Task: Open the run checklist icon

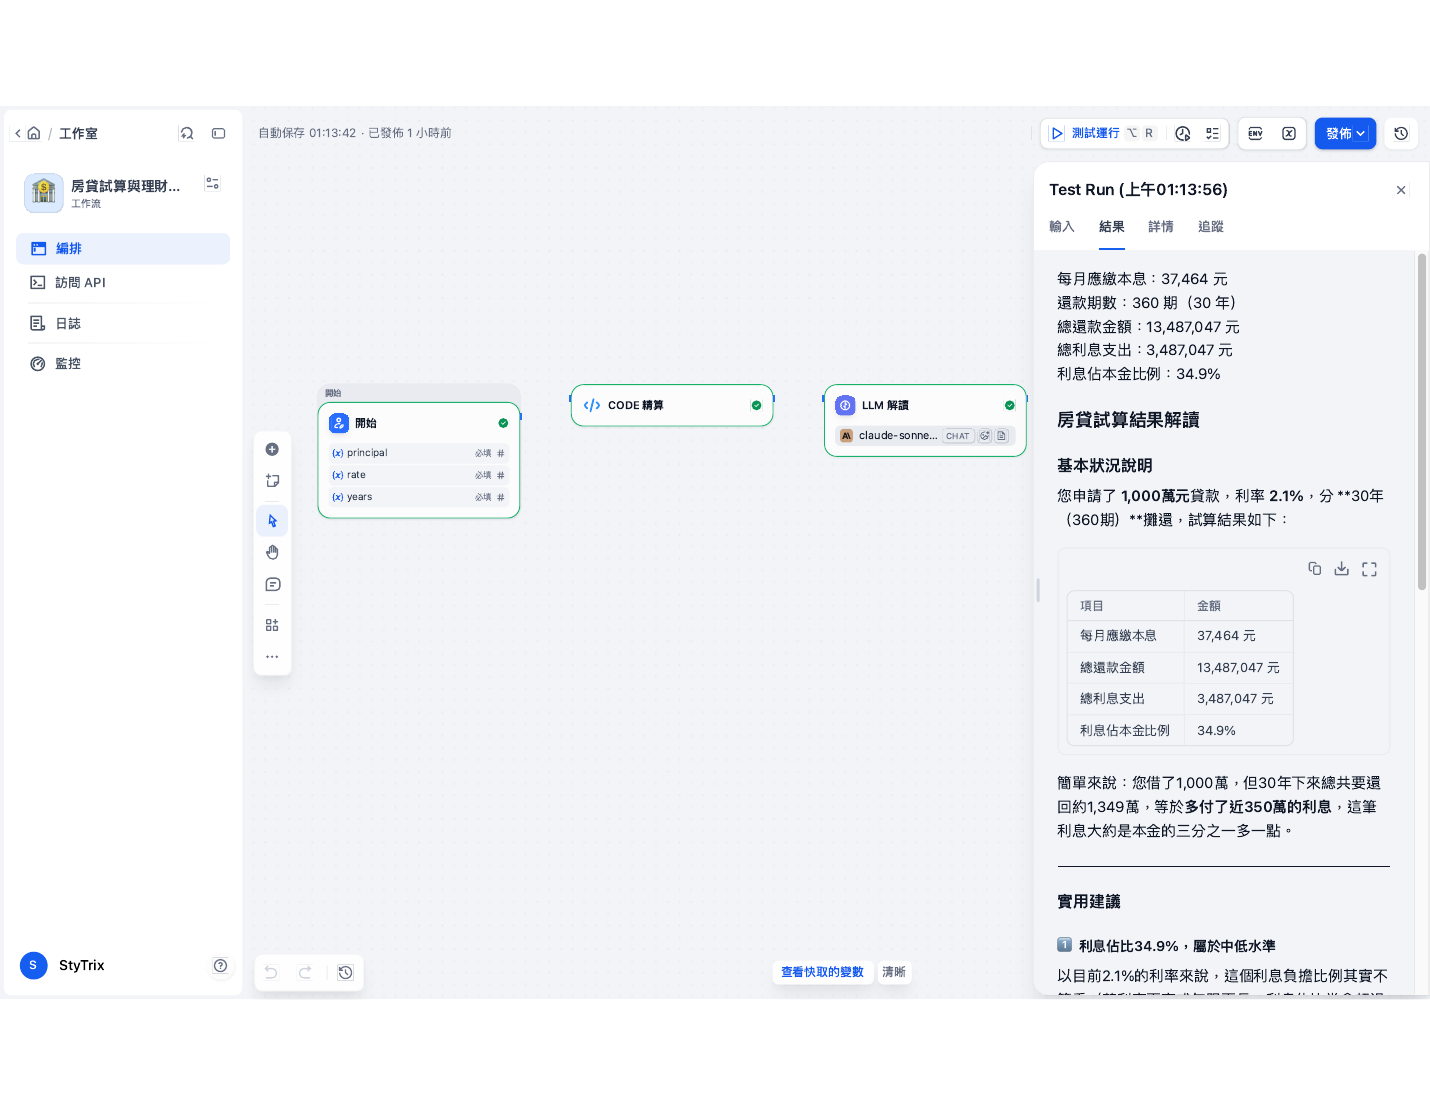Action: 1212,133
